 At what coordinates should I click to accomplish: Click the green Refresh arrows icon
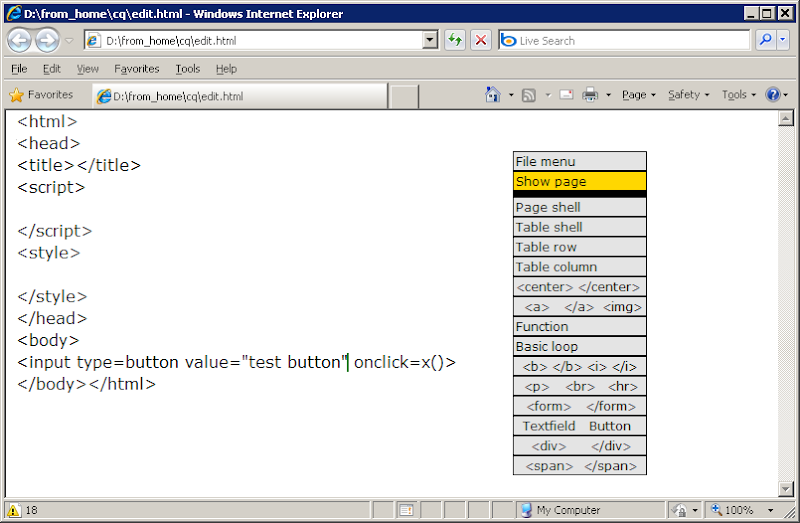pyautogui.click(x=455, y=40)
